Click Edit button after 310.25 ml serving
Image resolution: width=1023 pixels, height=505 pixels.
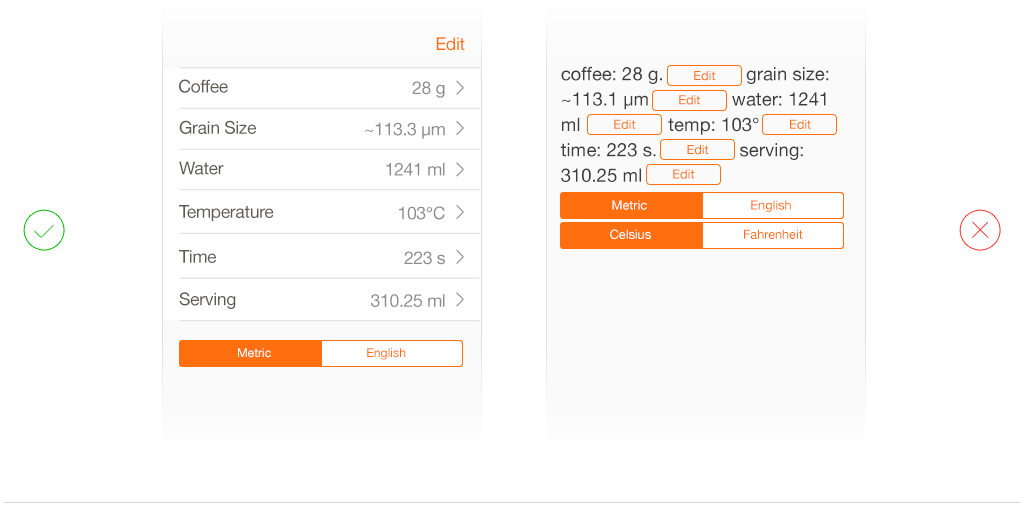click(x=683, y=175)
